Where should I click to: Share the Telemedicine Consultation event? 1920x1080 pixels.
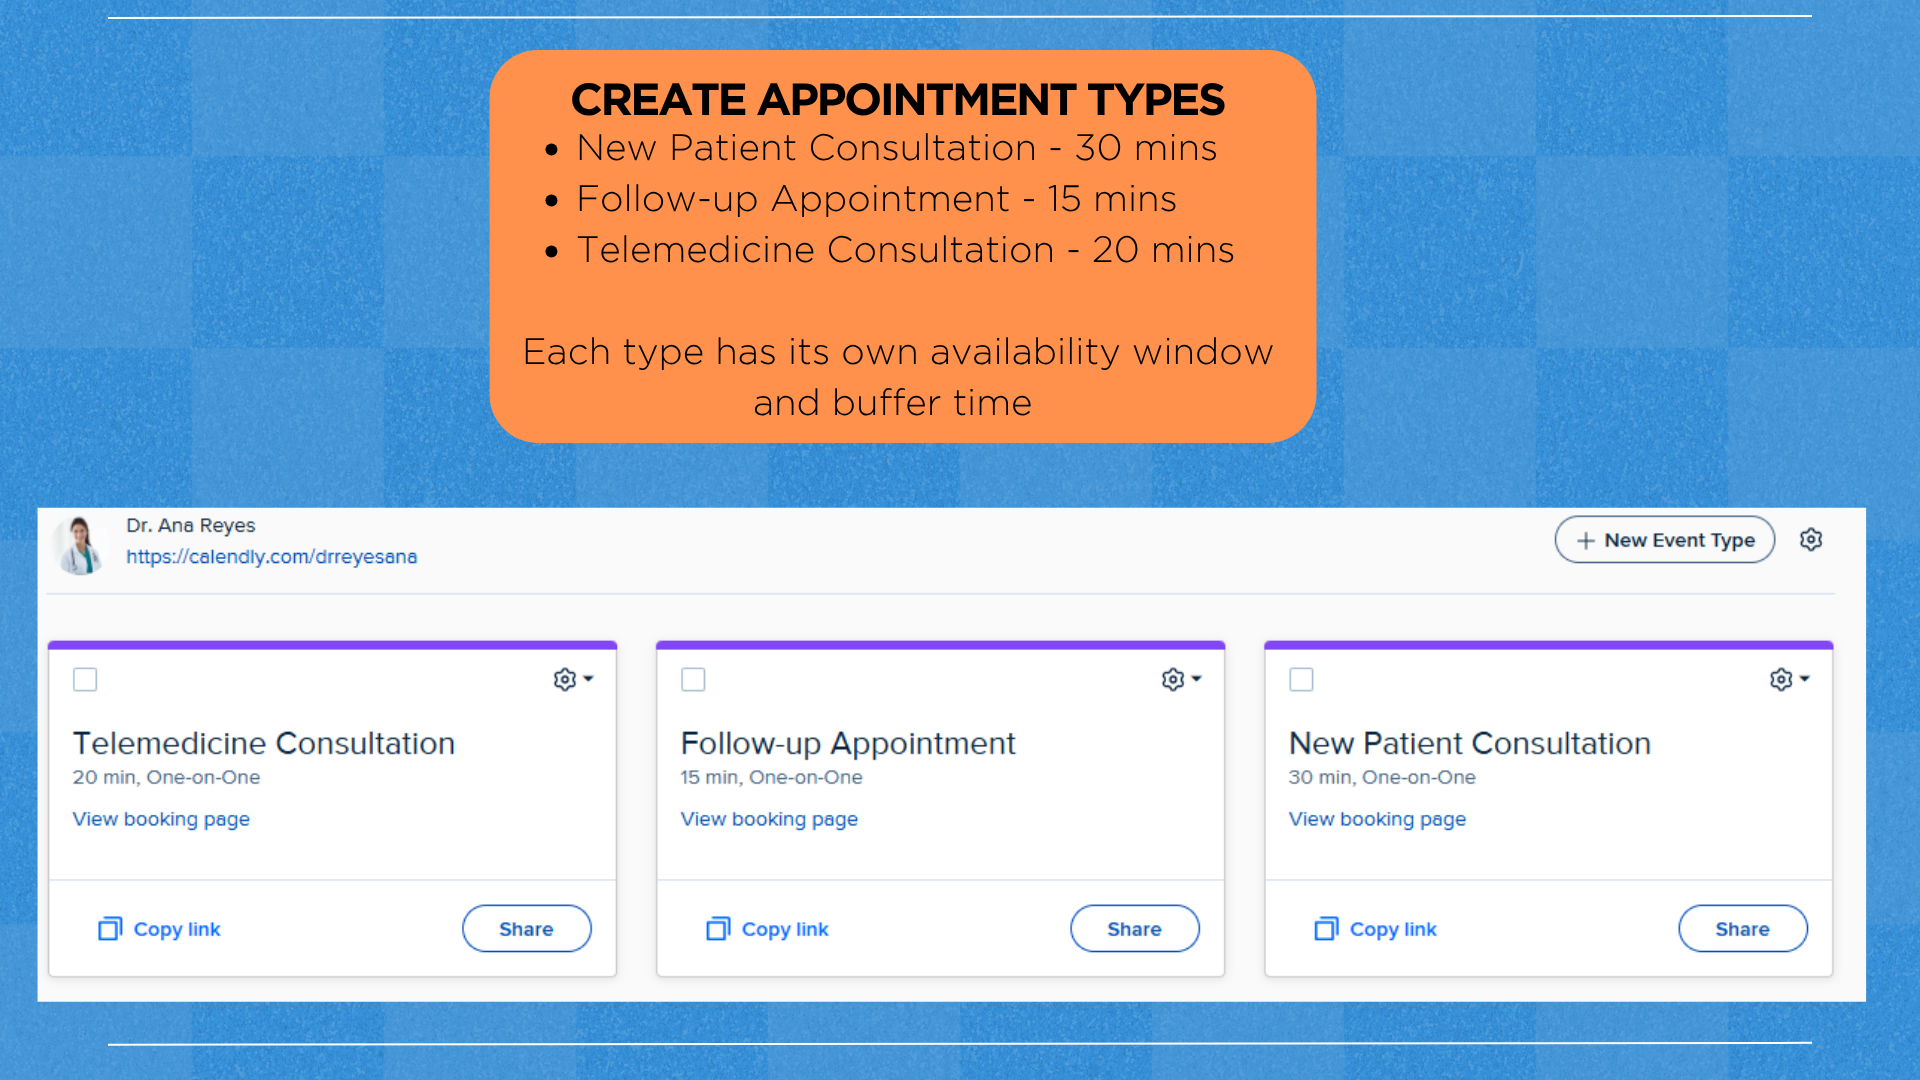pyautogui.click(x=526, y=929)
